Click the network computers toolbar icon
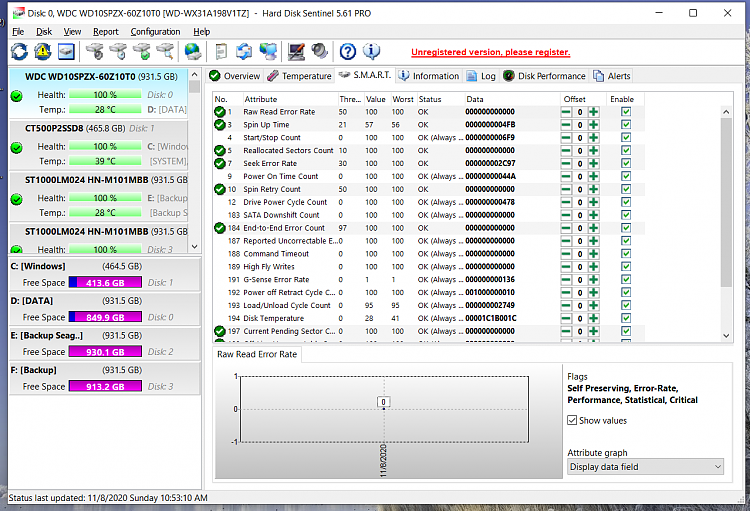The width and height of the screenshot is (750, 511). pos(268,51)
